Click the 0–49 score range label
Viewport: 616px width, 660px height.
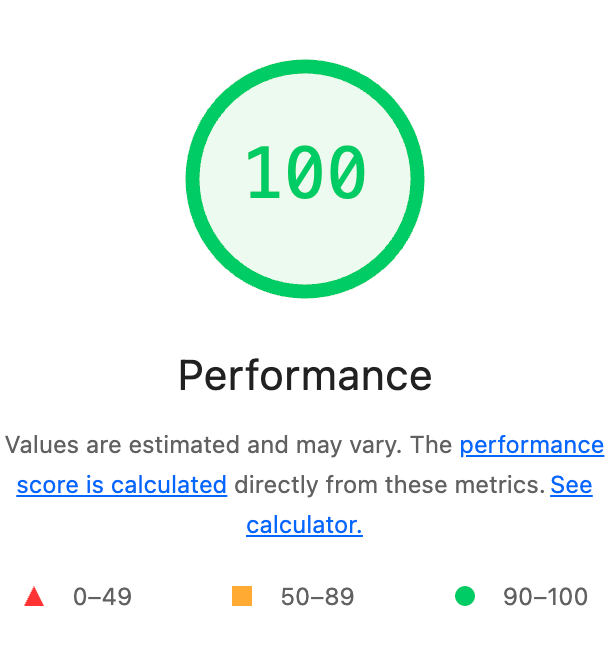[x=102, y=598]
